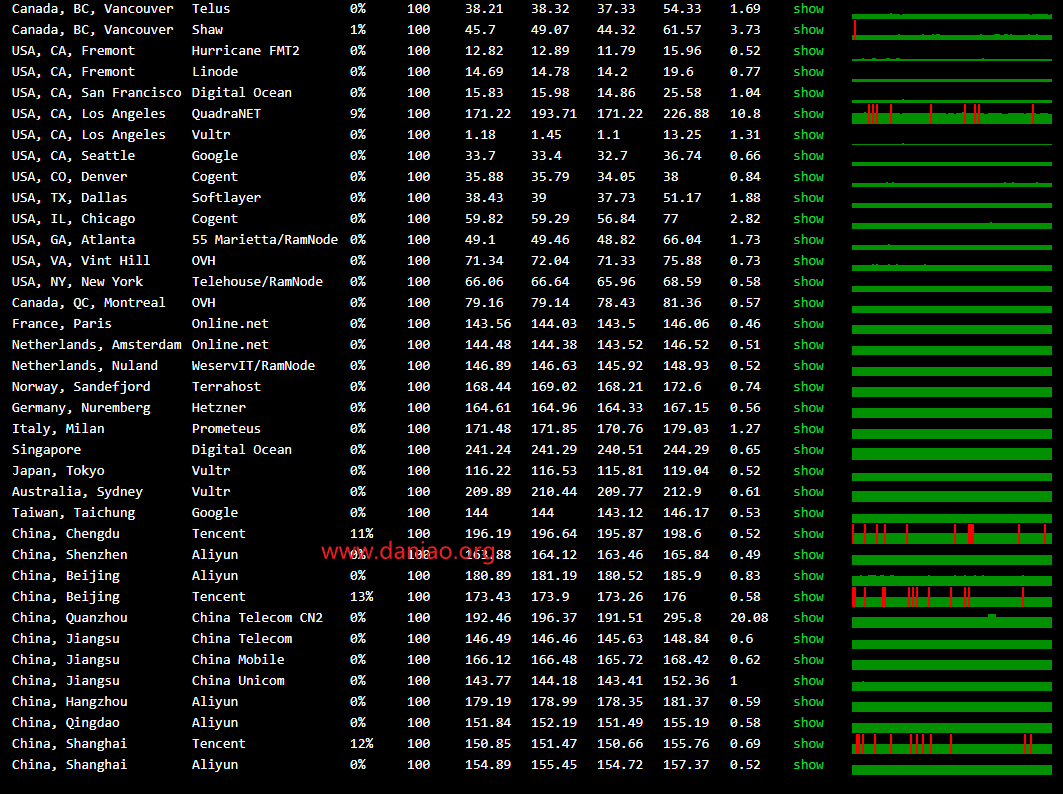
Task: Select '20.08' deviation value for Quanzhou
Action: 749,618
